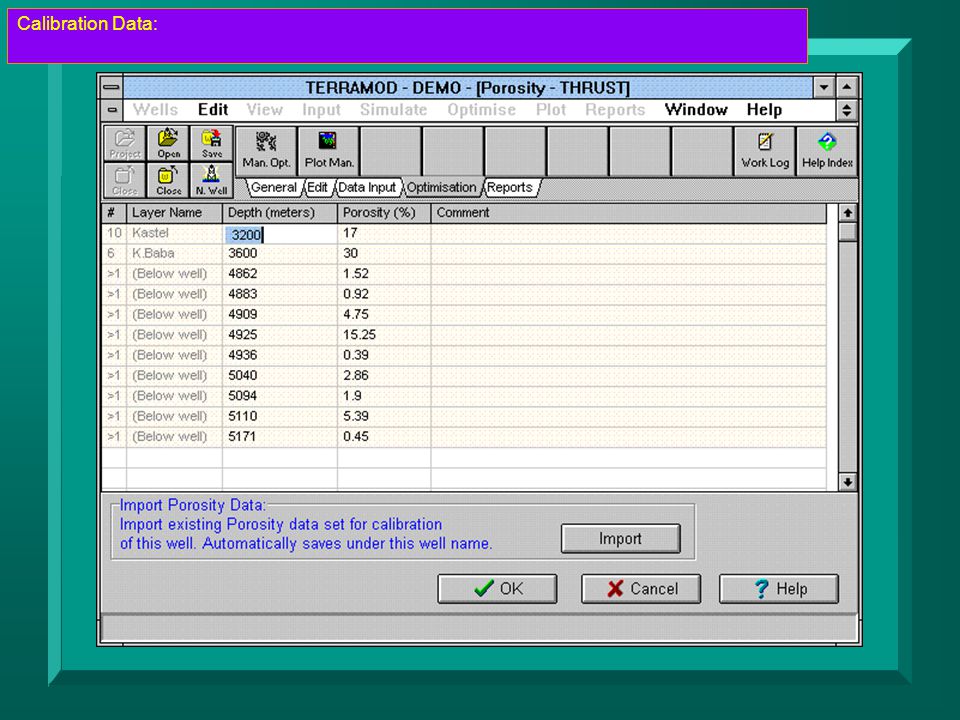Select the porosity cell 5.39
The width and height of the screenshot is (960, 720).
(384, 416)
